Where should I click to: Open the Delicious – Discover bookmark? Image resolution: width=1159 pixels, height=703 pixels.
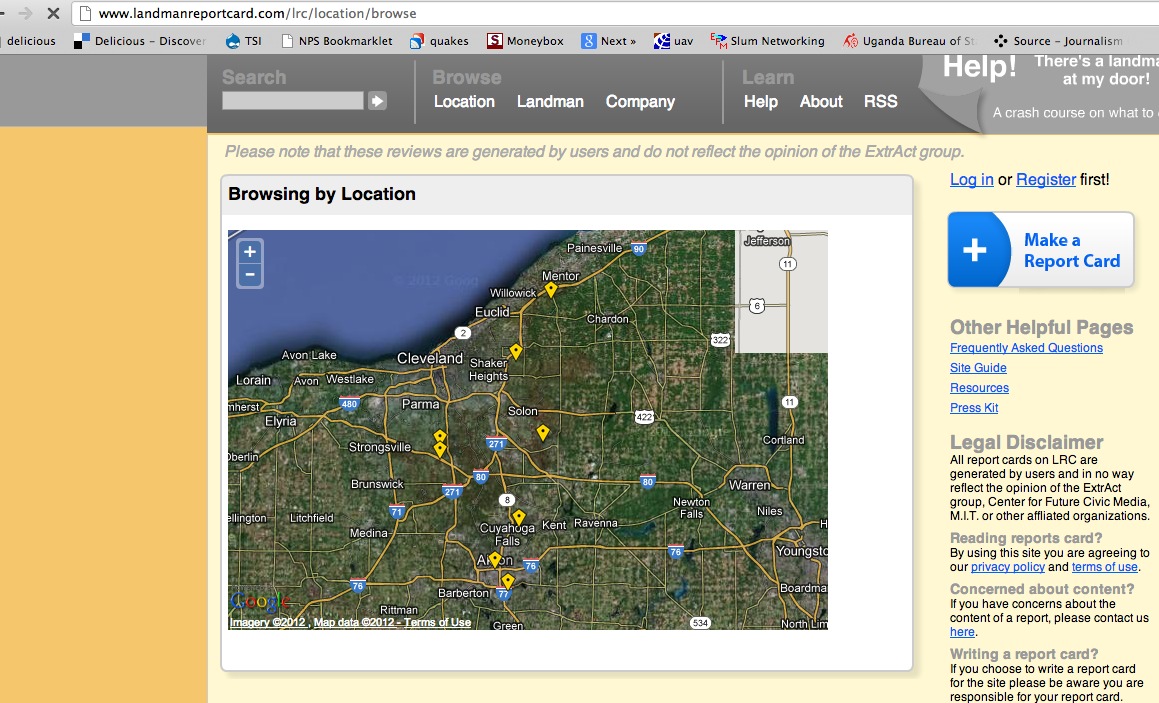[140, 41]
